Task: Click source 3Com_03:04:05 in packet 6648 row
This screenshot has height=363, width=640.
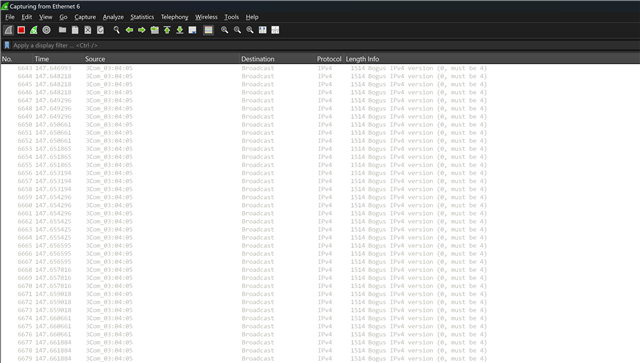Action: (x=109, y=108)
